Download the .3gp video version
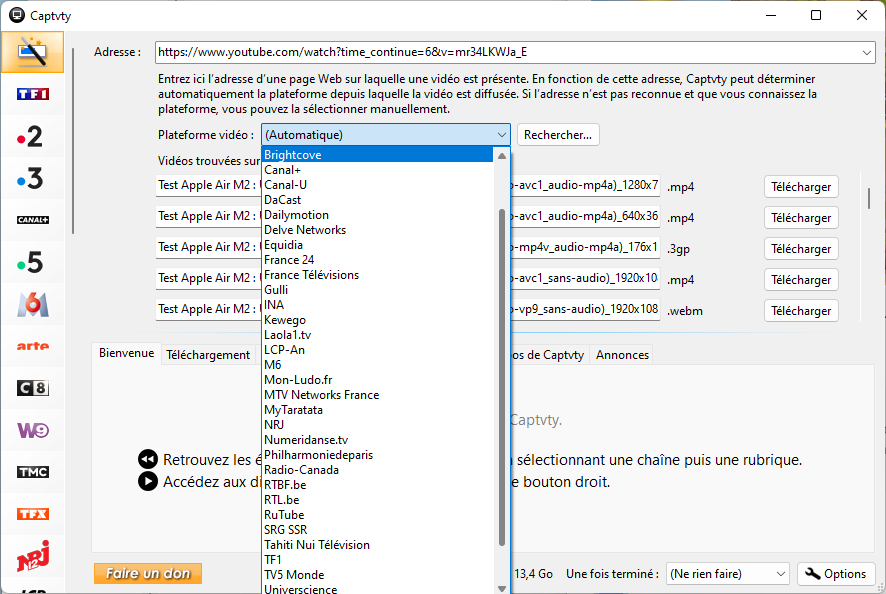Screen dimensions: 886x594 pyautogui.click(x=801, y=249)
